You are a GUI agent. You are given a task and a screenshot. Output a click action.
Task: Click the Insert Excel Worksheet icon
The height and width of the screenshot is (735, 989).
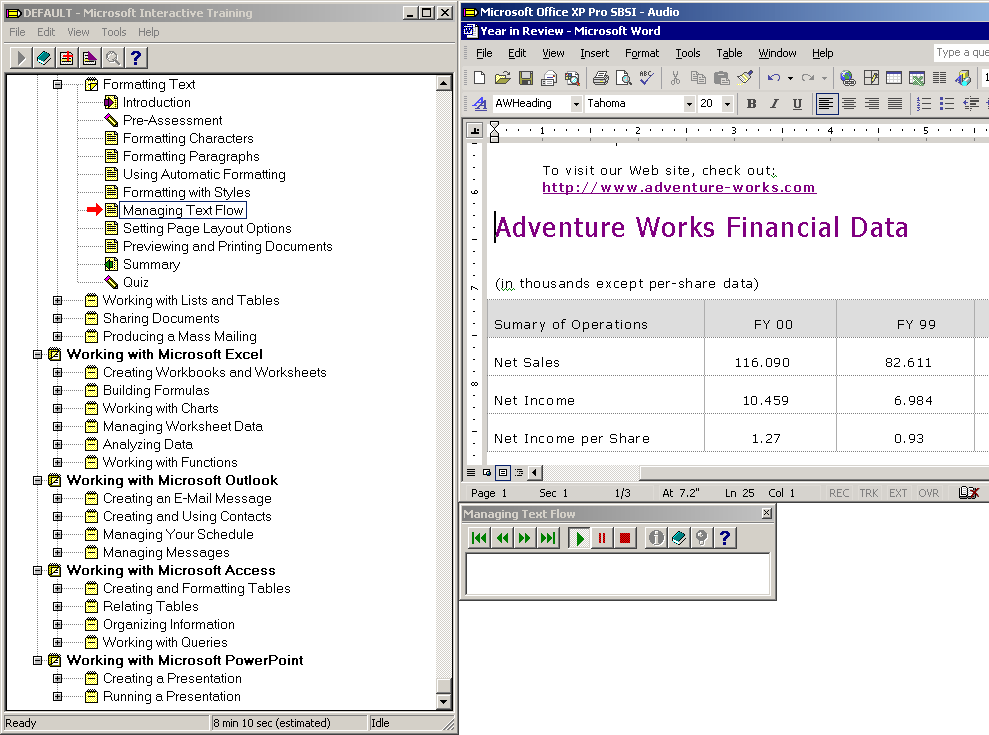(x=916, y=78)
